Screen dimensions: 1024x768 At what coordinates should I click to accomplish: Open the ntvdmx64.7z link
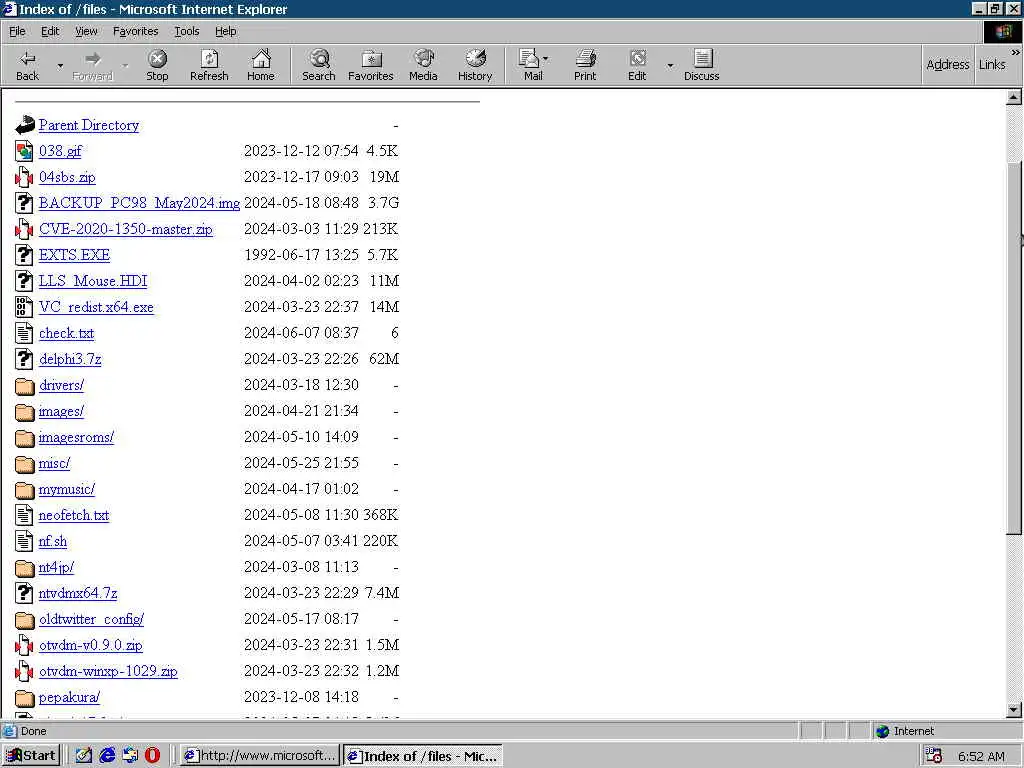coord(78,593)
